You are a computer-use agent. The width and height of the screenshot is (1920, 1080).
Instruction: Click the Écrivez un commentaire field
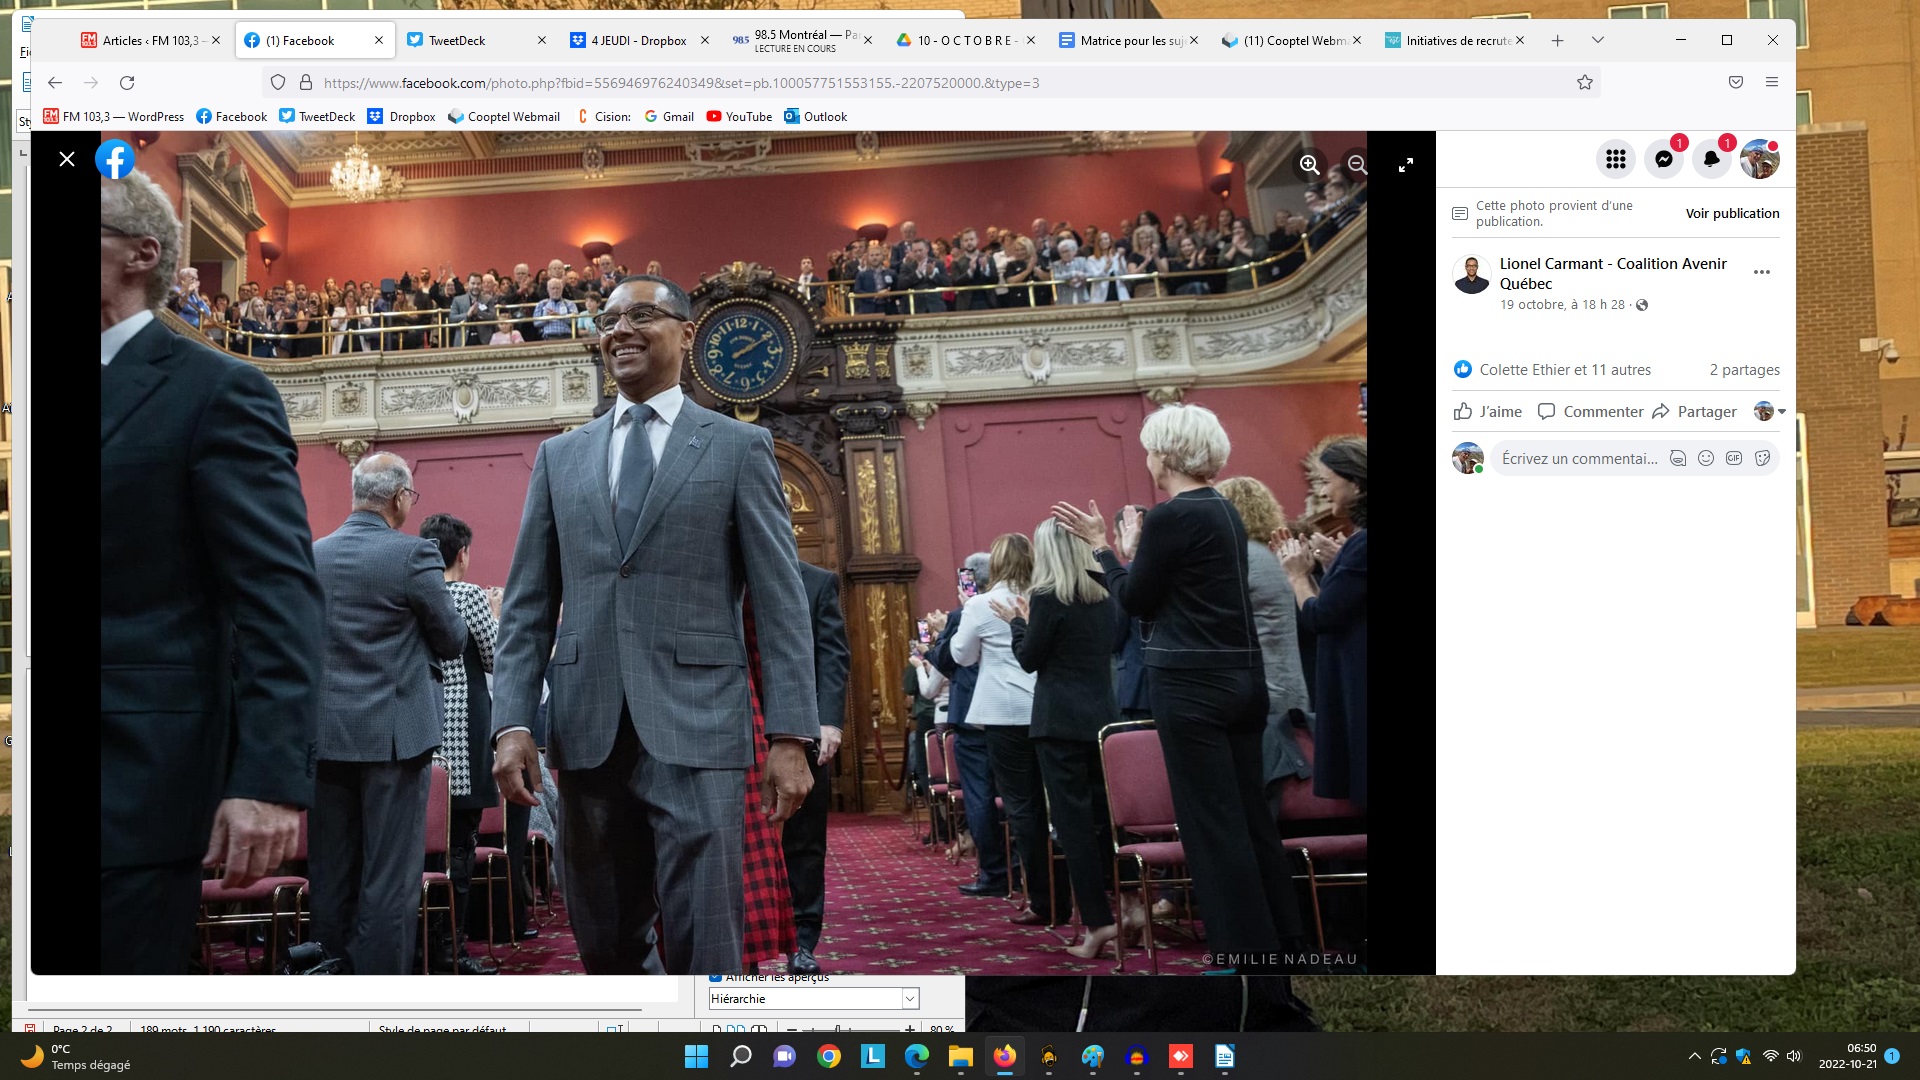1579,459
